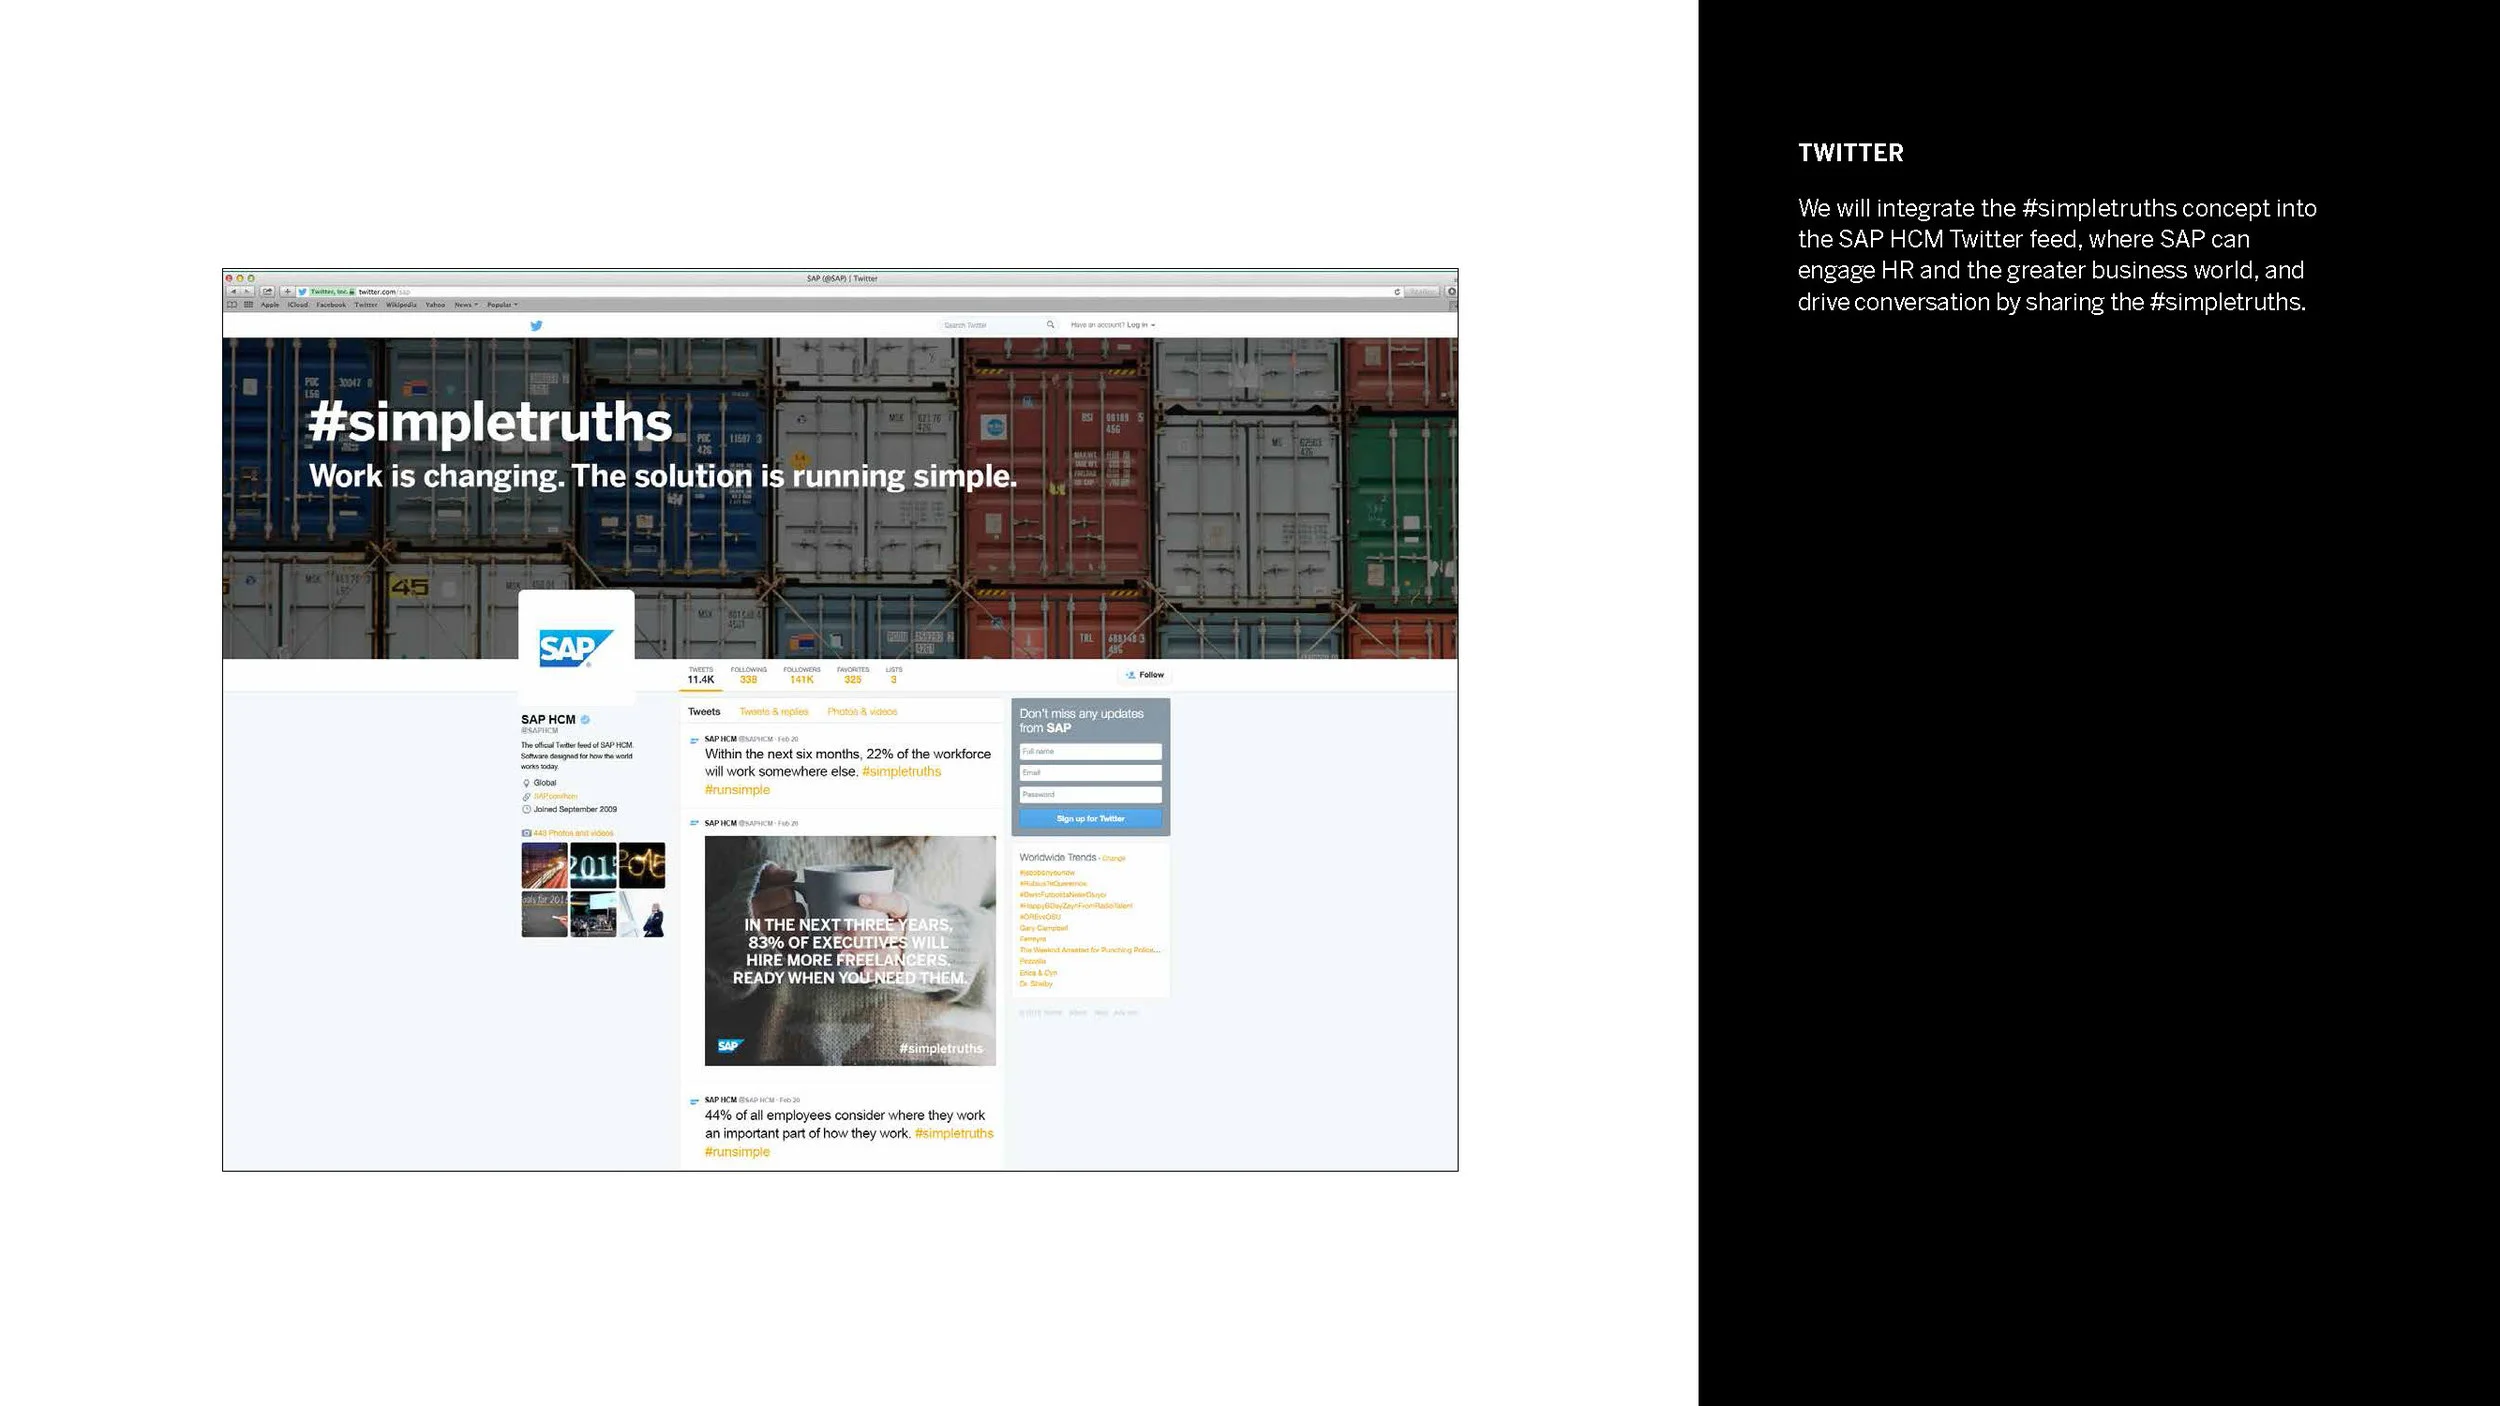Open the reading list book icon
This screenshot has height=1406, width=2500.
pos(232,305)
